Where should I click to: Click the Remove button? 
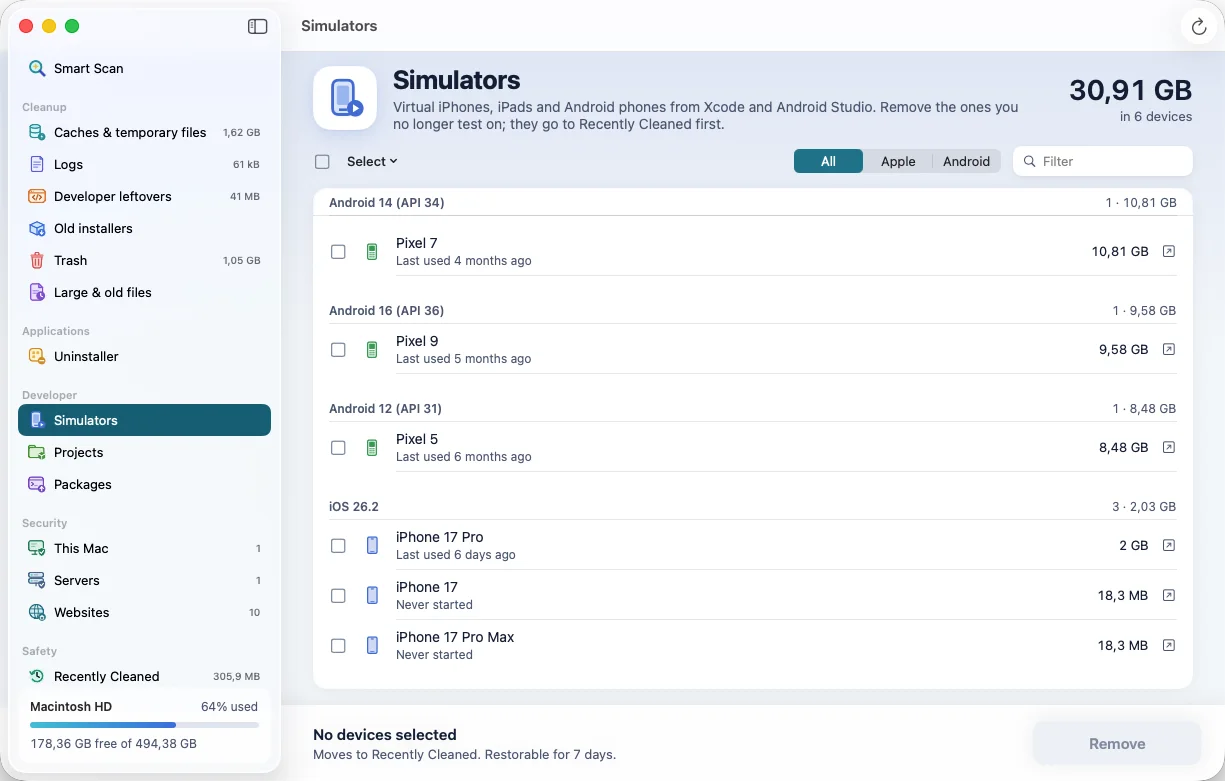(1117, 744)
